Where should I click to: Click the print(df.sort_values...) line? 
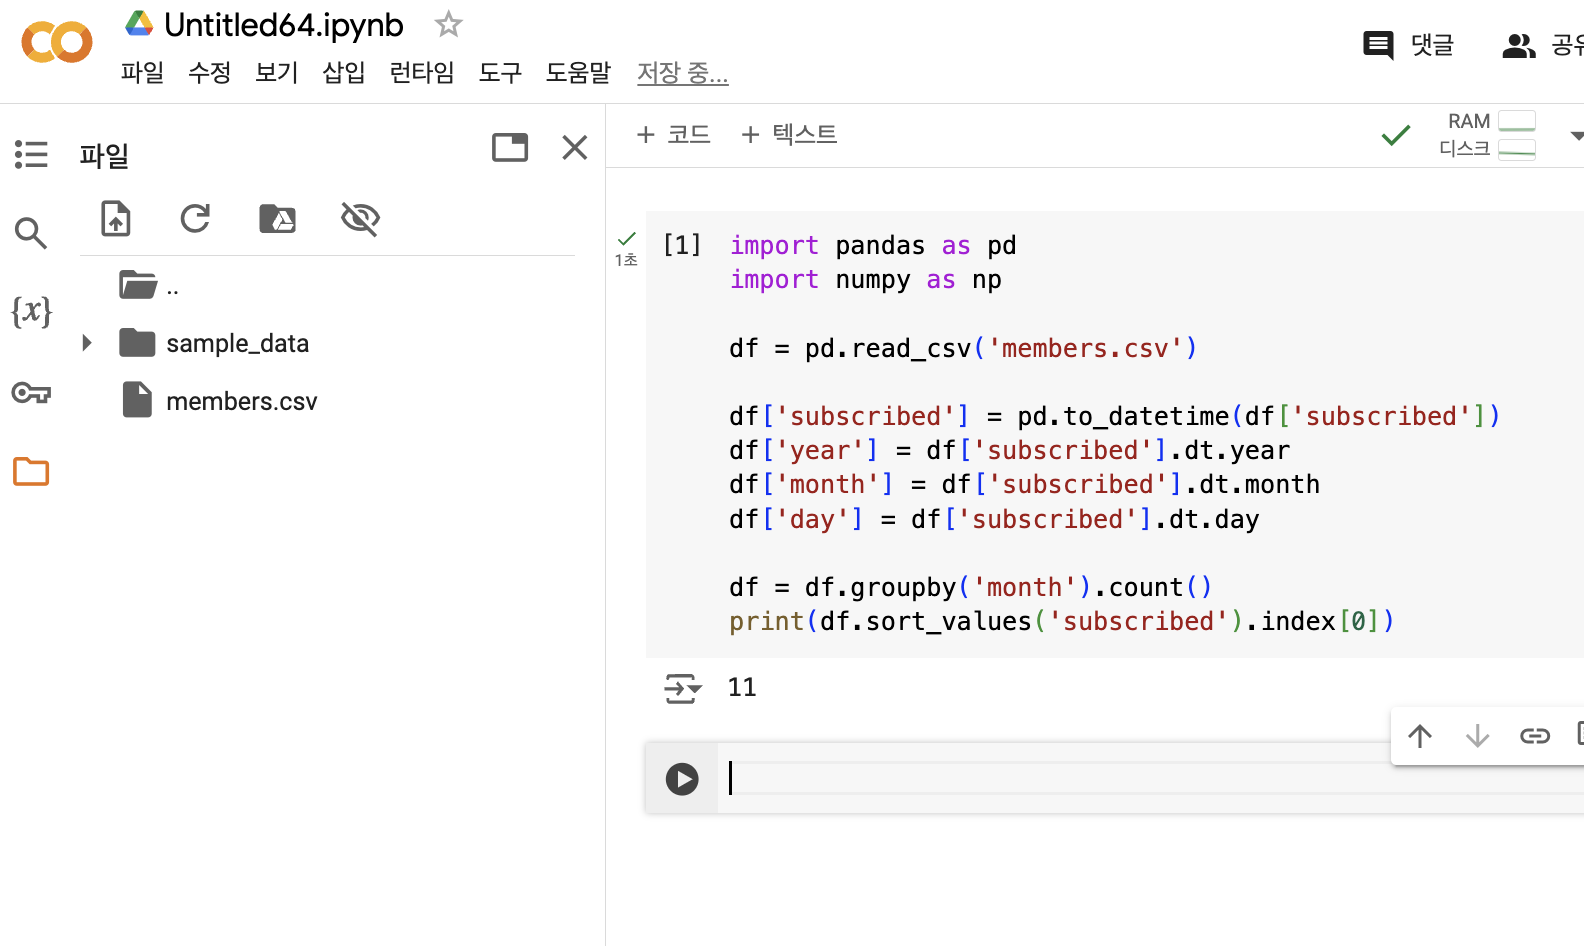point(1061,621)
